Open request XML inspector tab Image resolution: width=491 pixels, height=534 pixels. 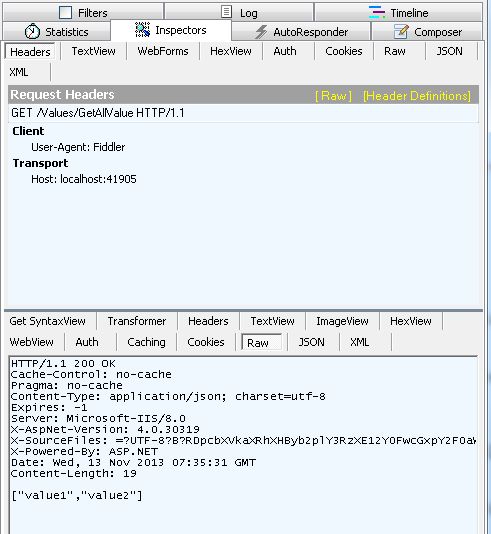click(x=19, y=72)
